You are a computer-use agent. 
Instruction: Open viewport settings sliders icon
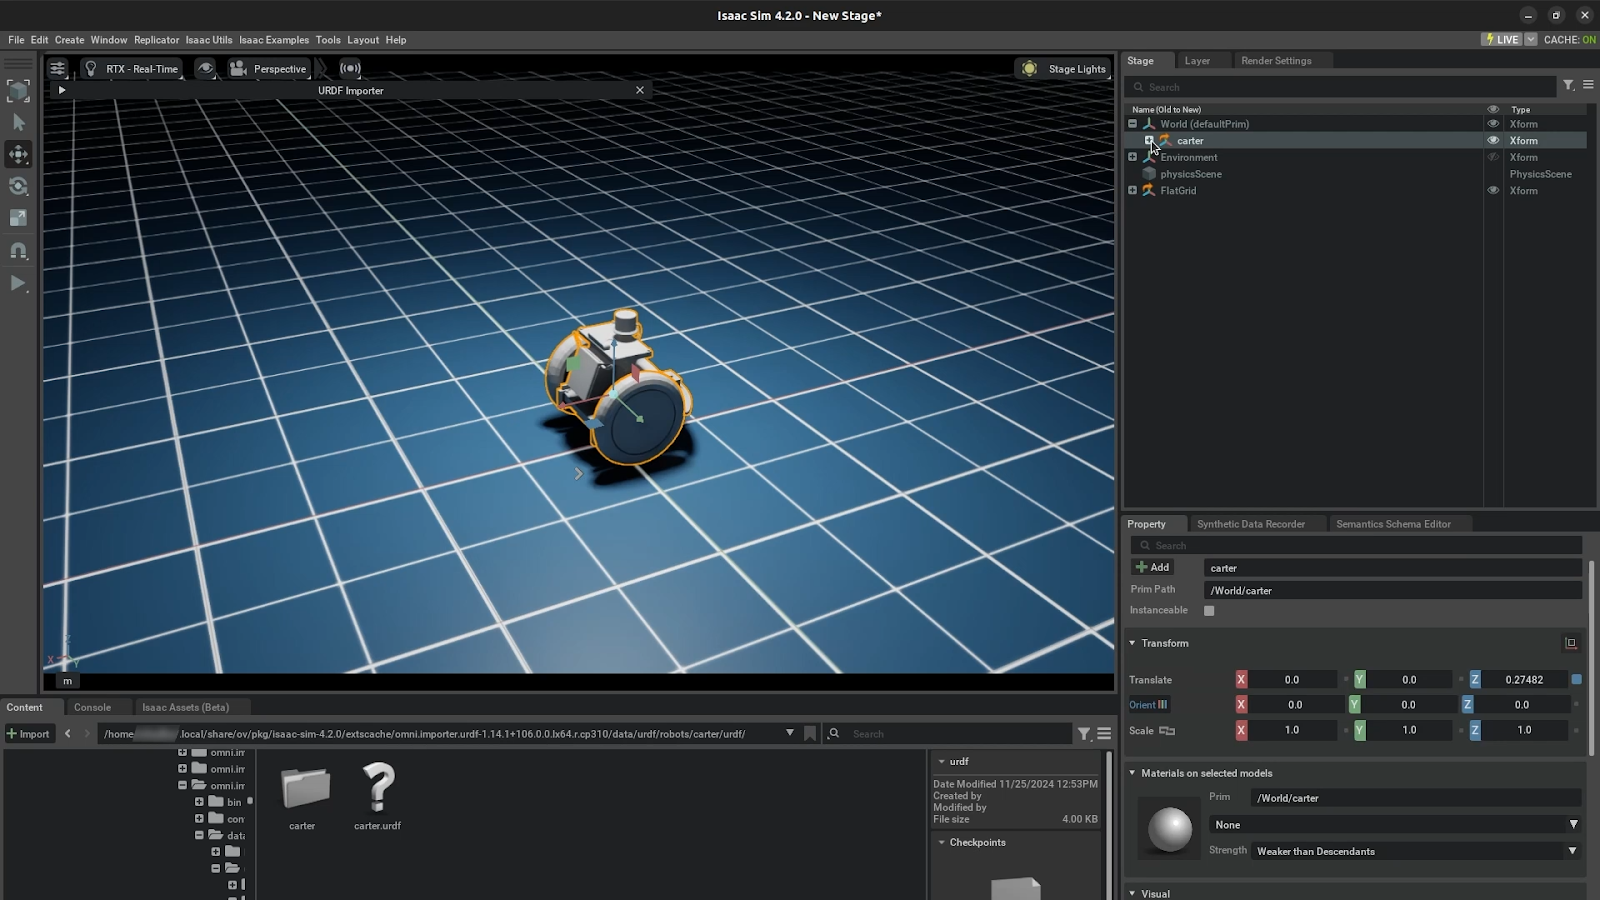point(57,68)
